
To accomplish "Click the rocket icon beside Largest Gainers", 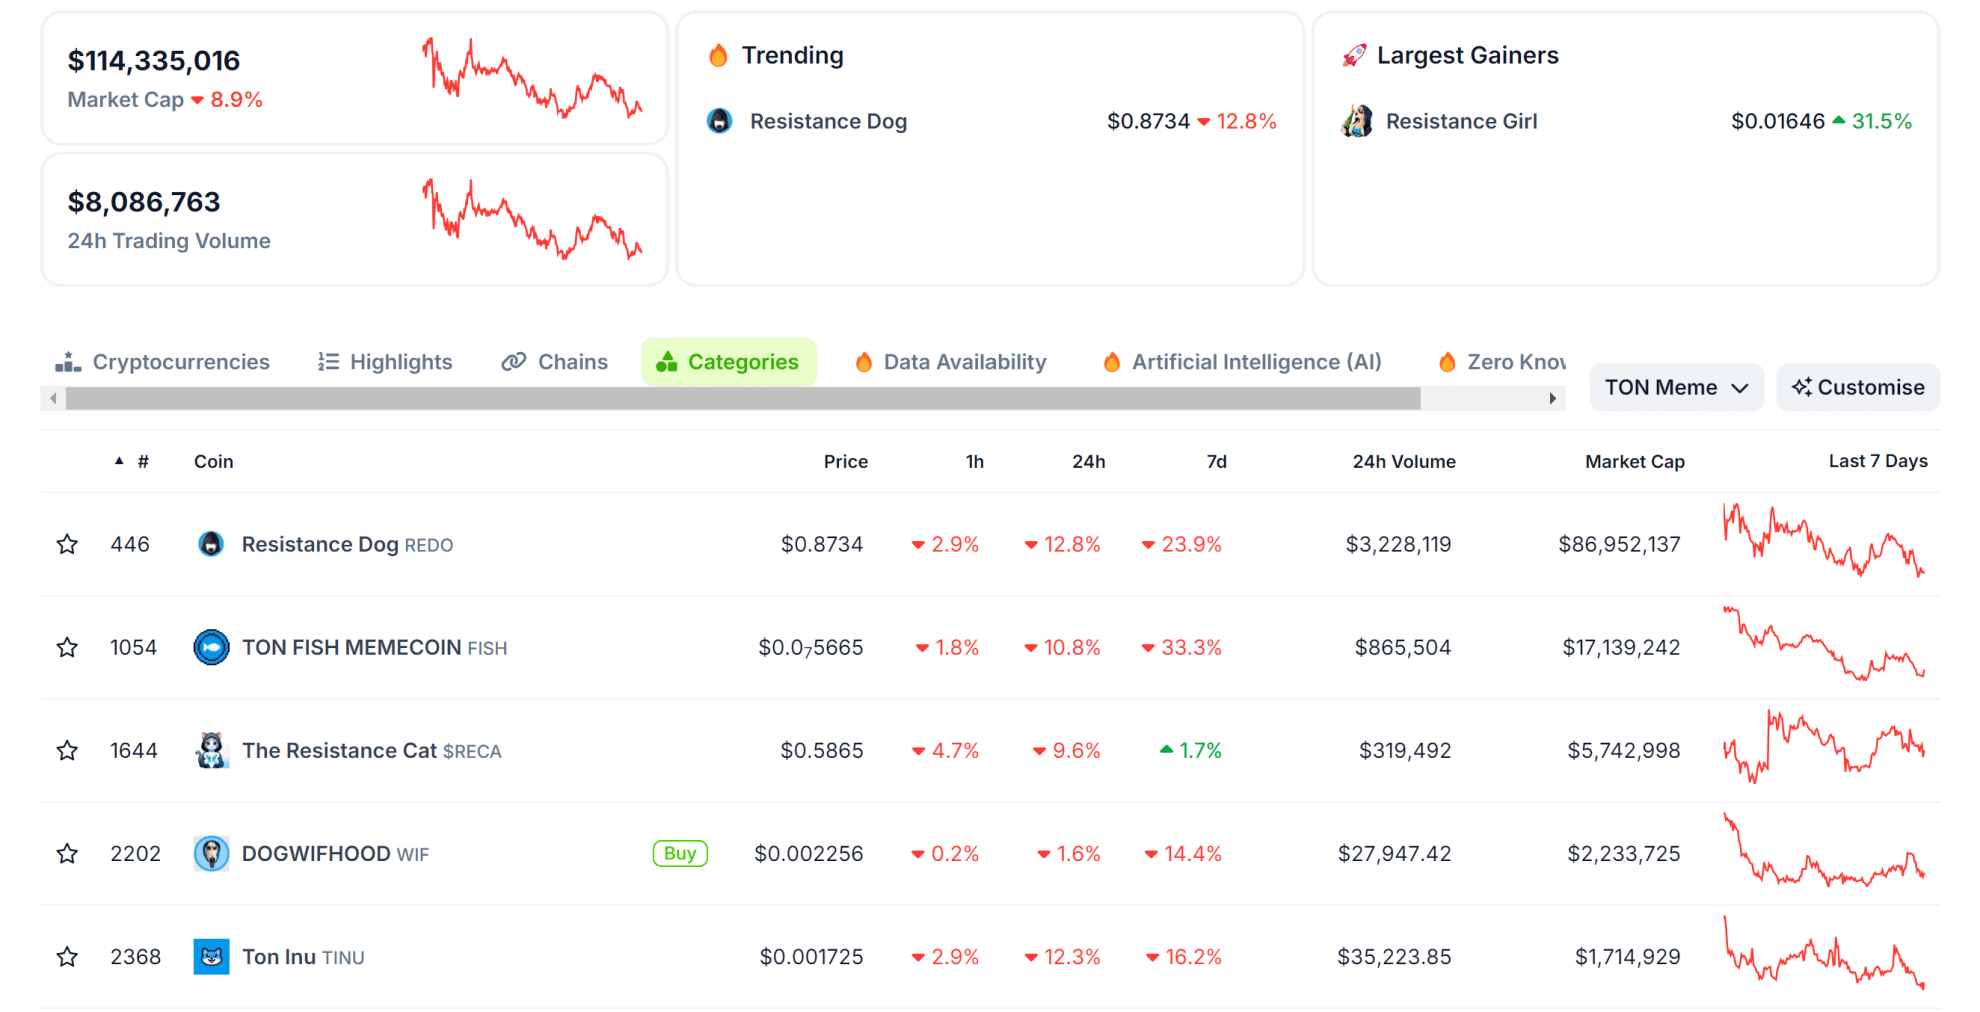I will (x=1357, y=55).
